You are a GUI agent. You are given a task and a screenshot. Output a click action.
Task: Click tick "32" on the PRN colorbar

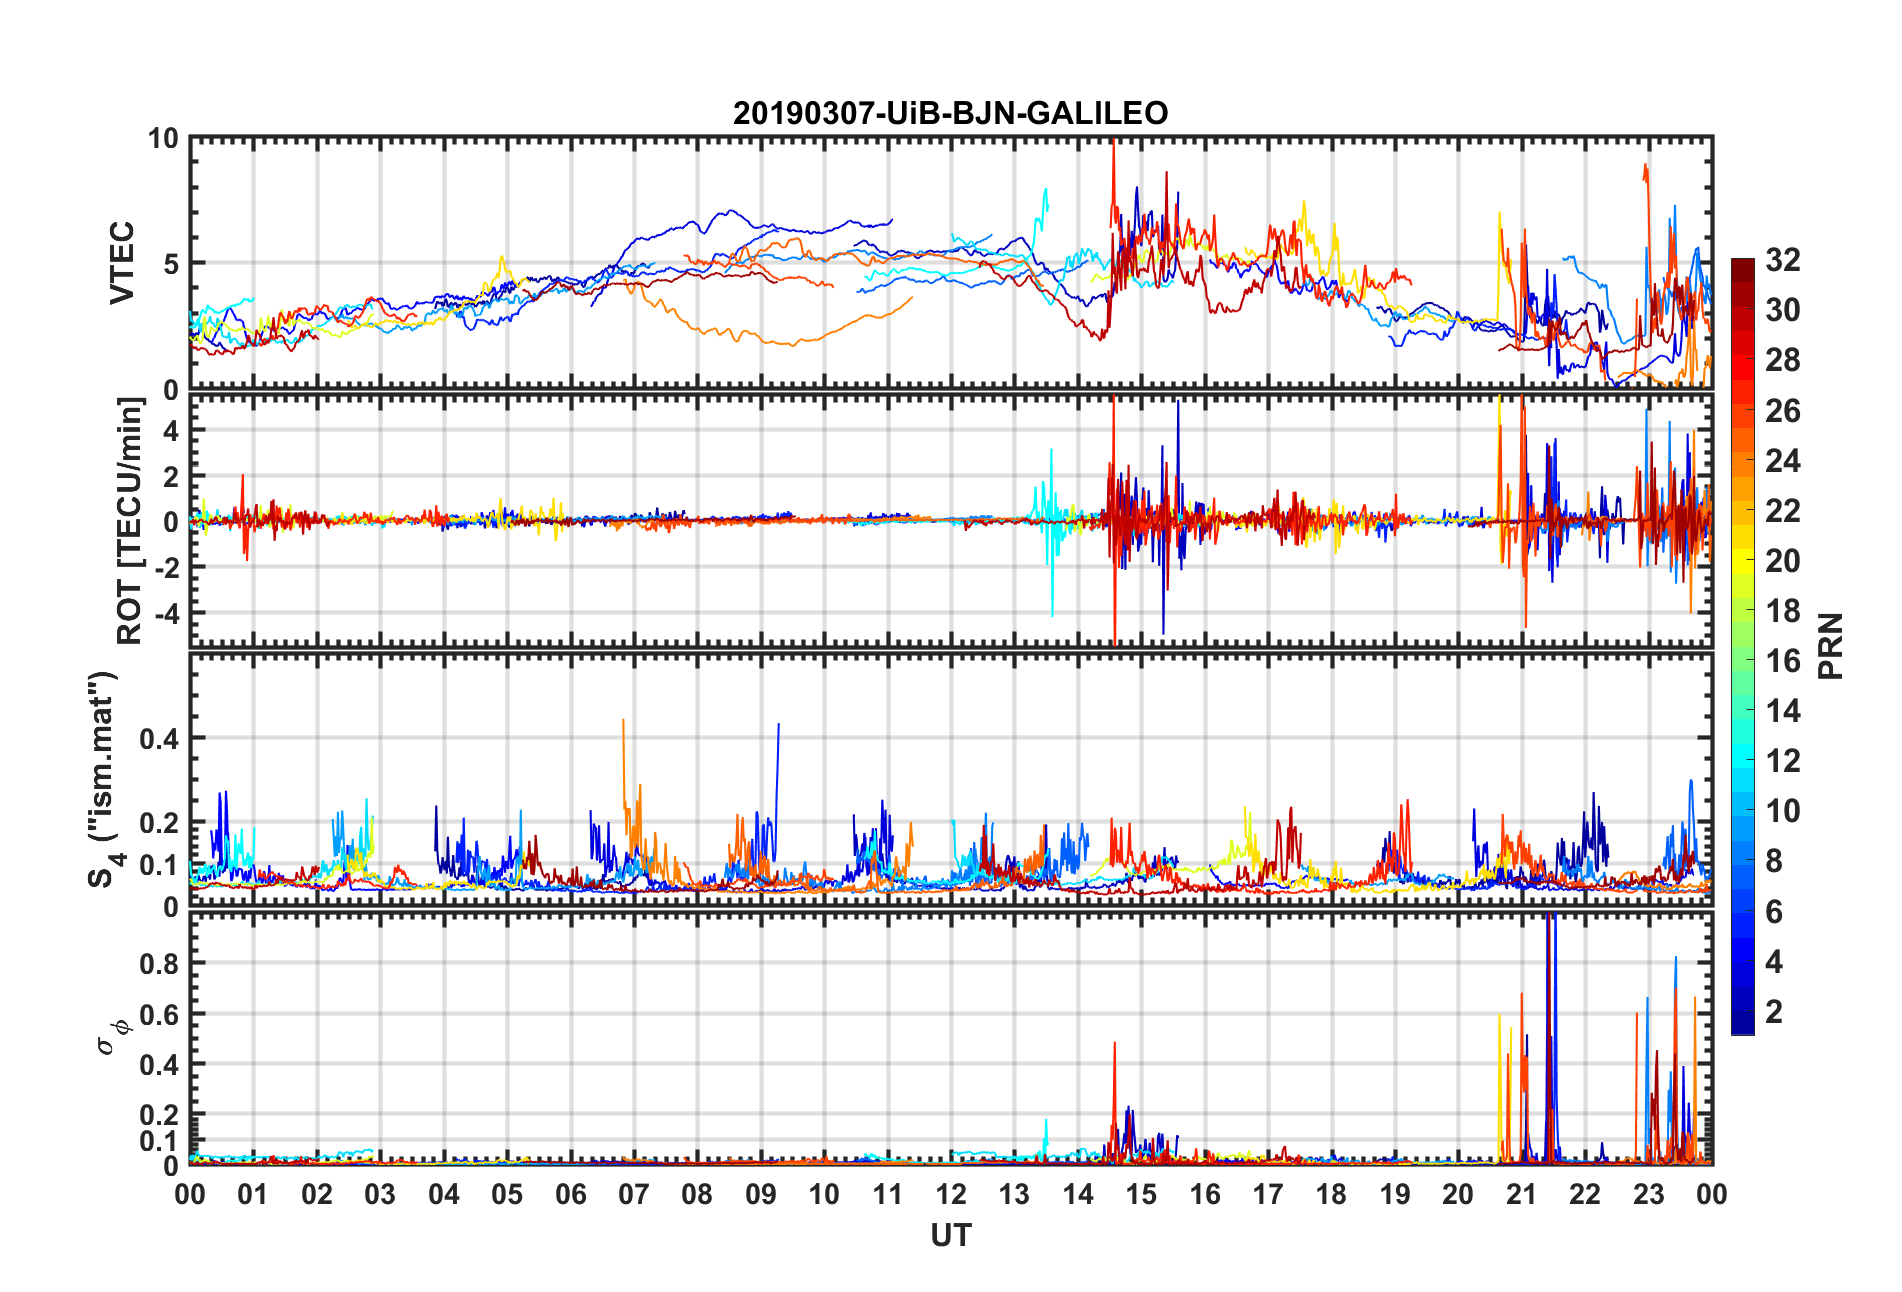coord(1782,260)
